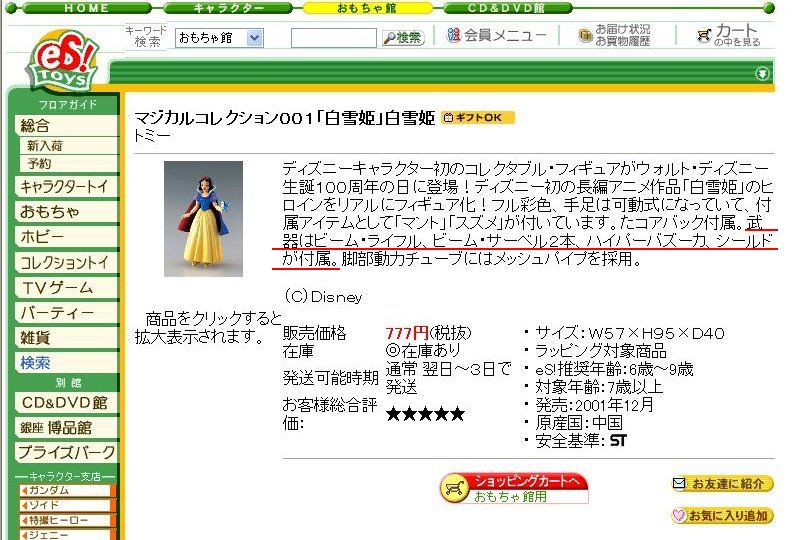This screenshot has width=800, height=540.
Task: Open お届け状況 お買物履歴 link
Action: tap(614, 35)
